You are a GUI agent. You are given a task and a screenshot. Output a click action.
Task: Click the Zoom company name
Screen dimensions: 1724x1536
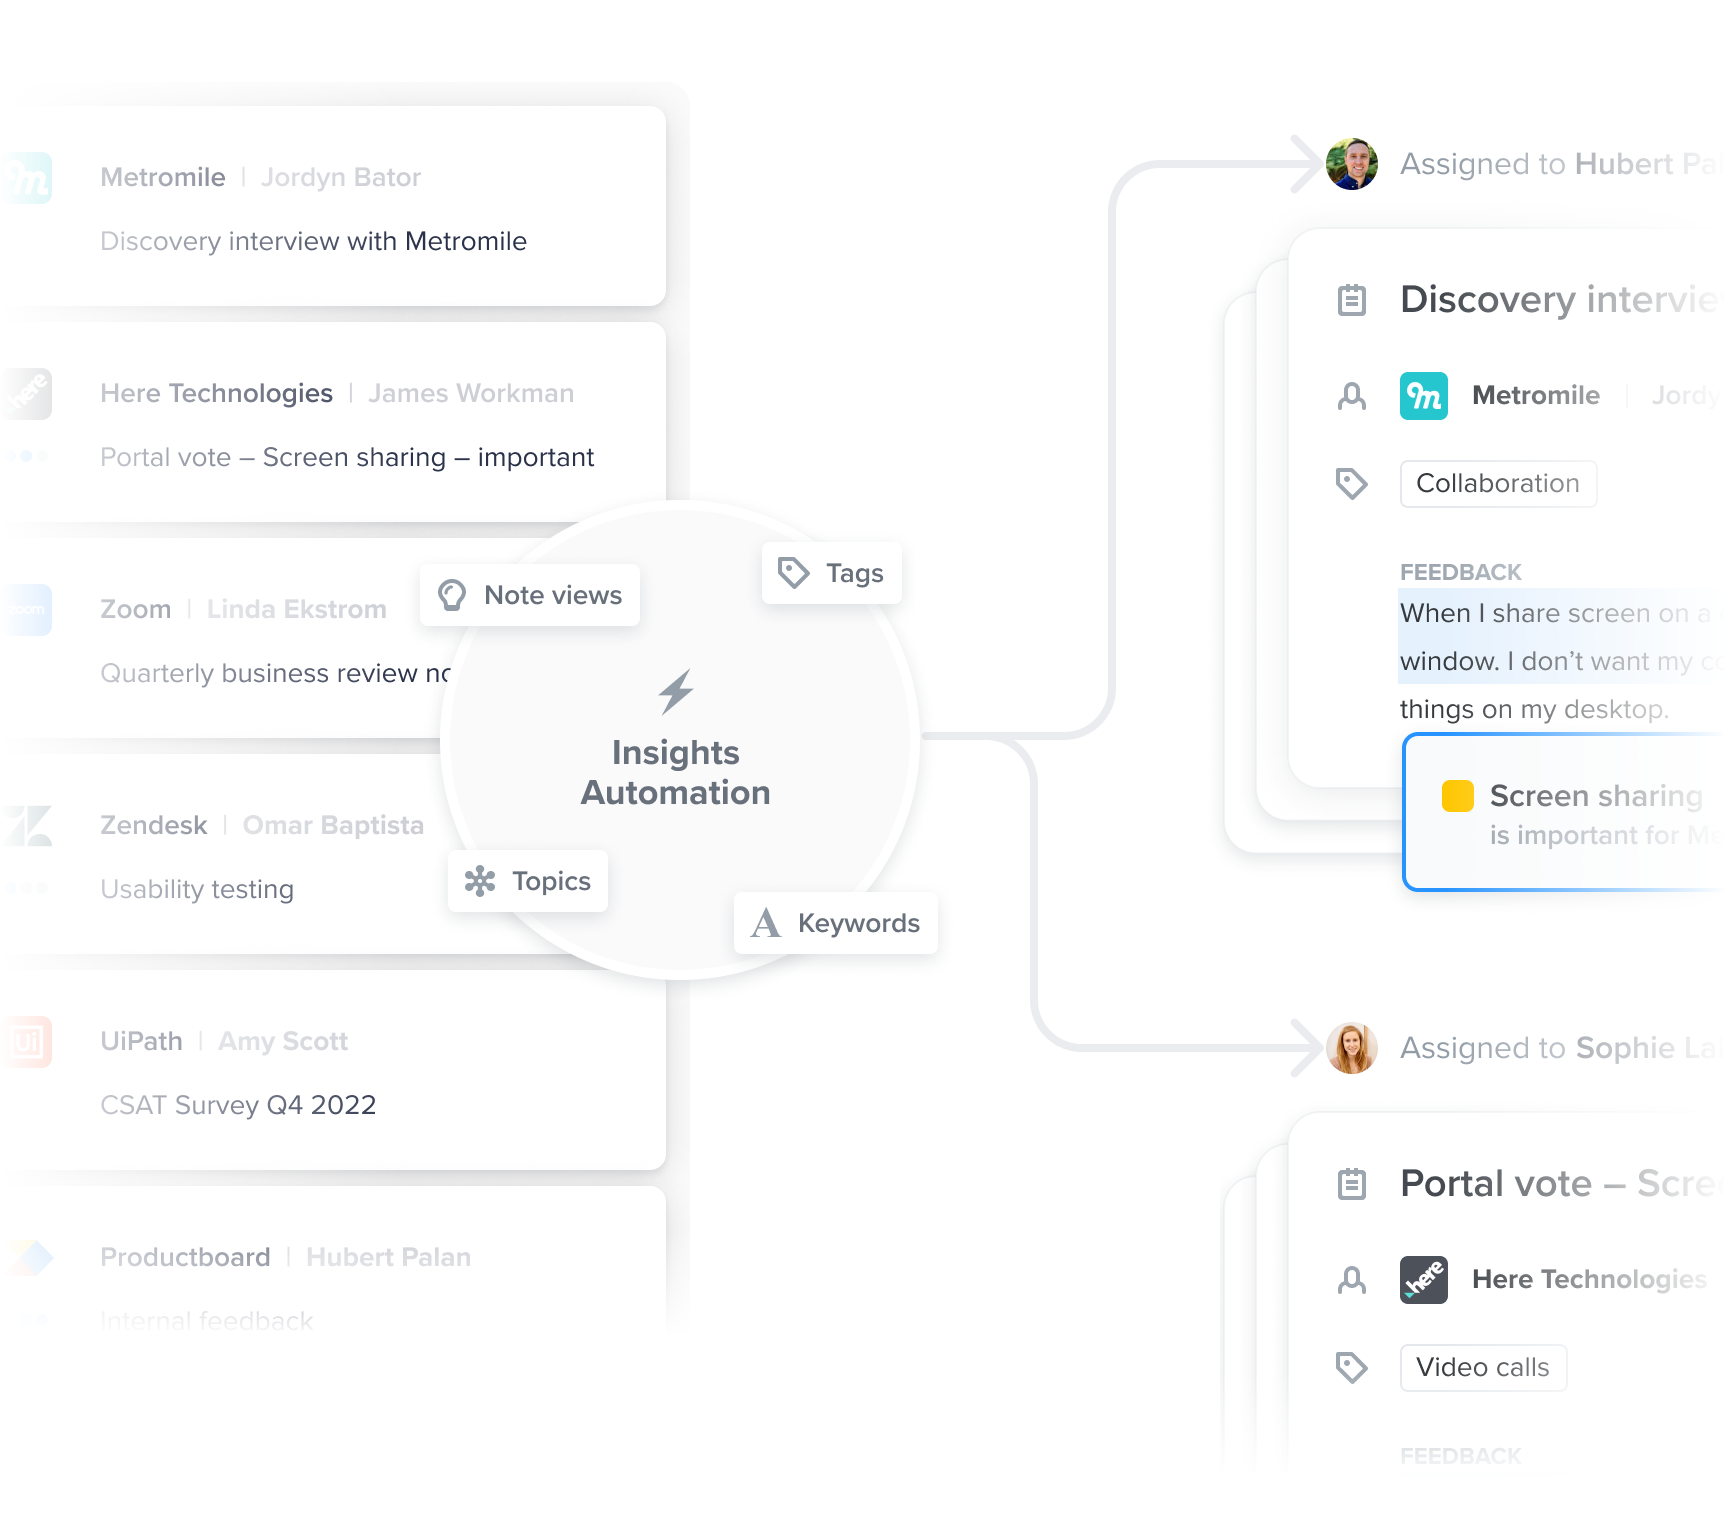[x=136, y=609]
